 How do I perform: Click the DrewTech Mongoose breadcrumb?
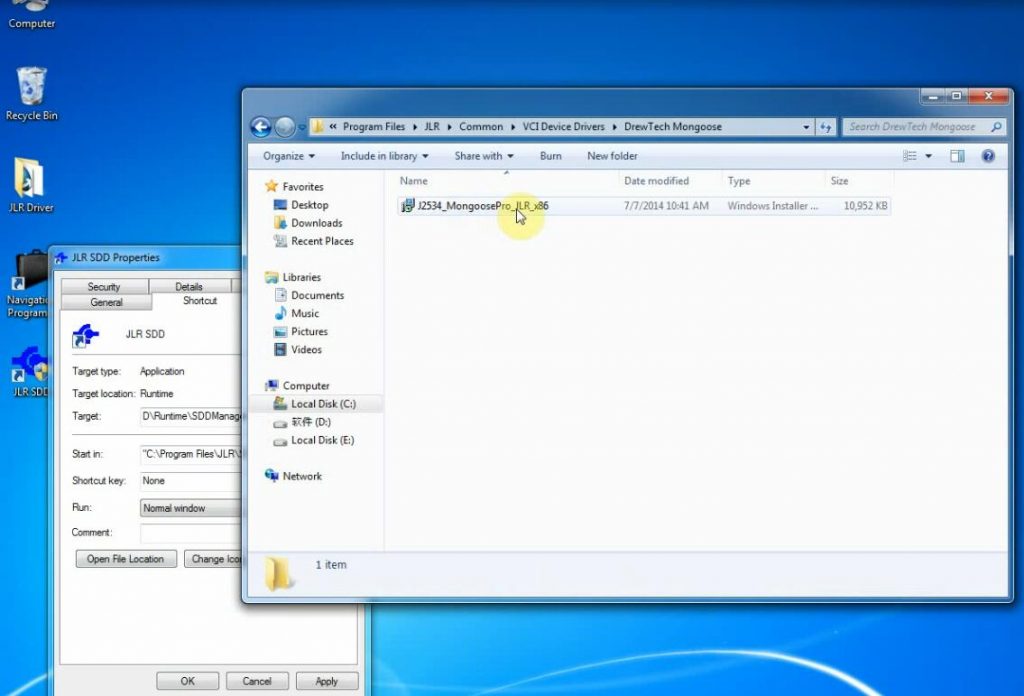tap(673, 127)
